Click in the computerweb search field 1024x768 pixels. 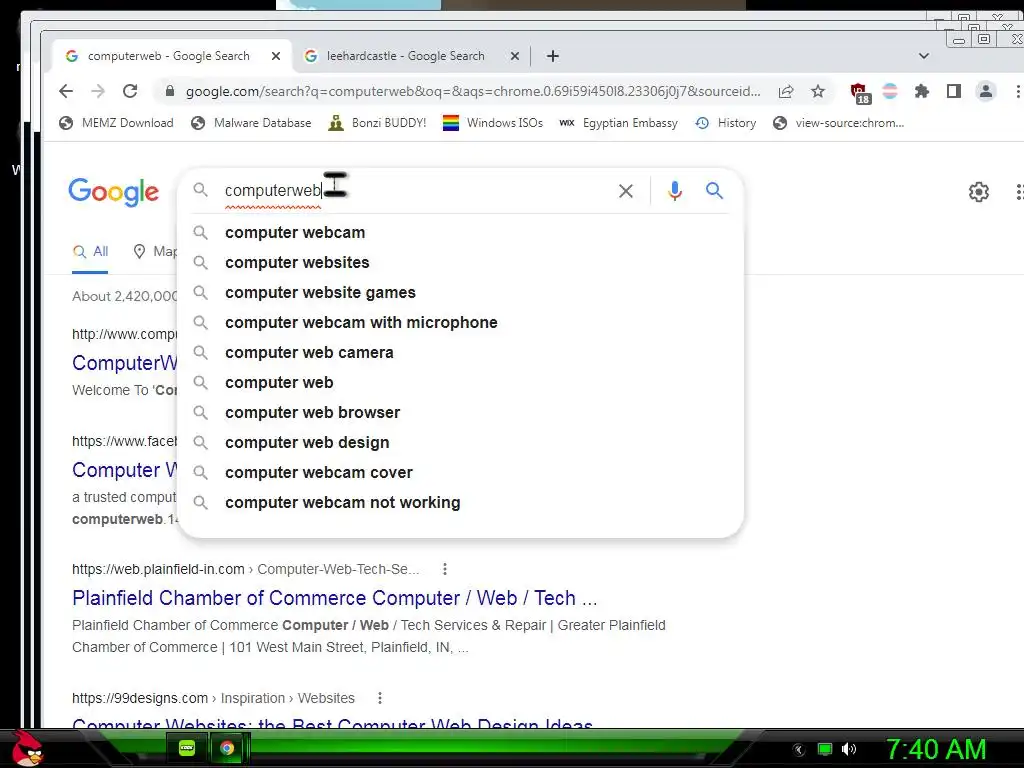(x=418, y=191)
